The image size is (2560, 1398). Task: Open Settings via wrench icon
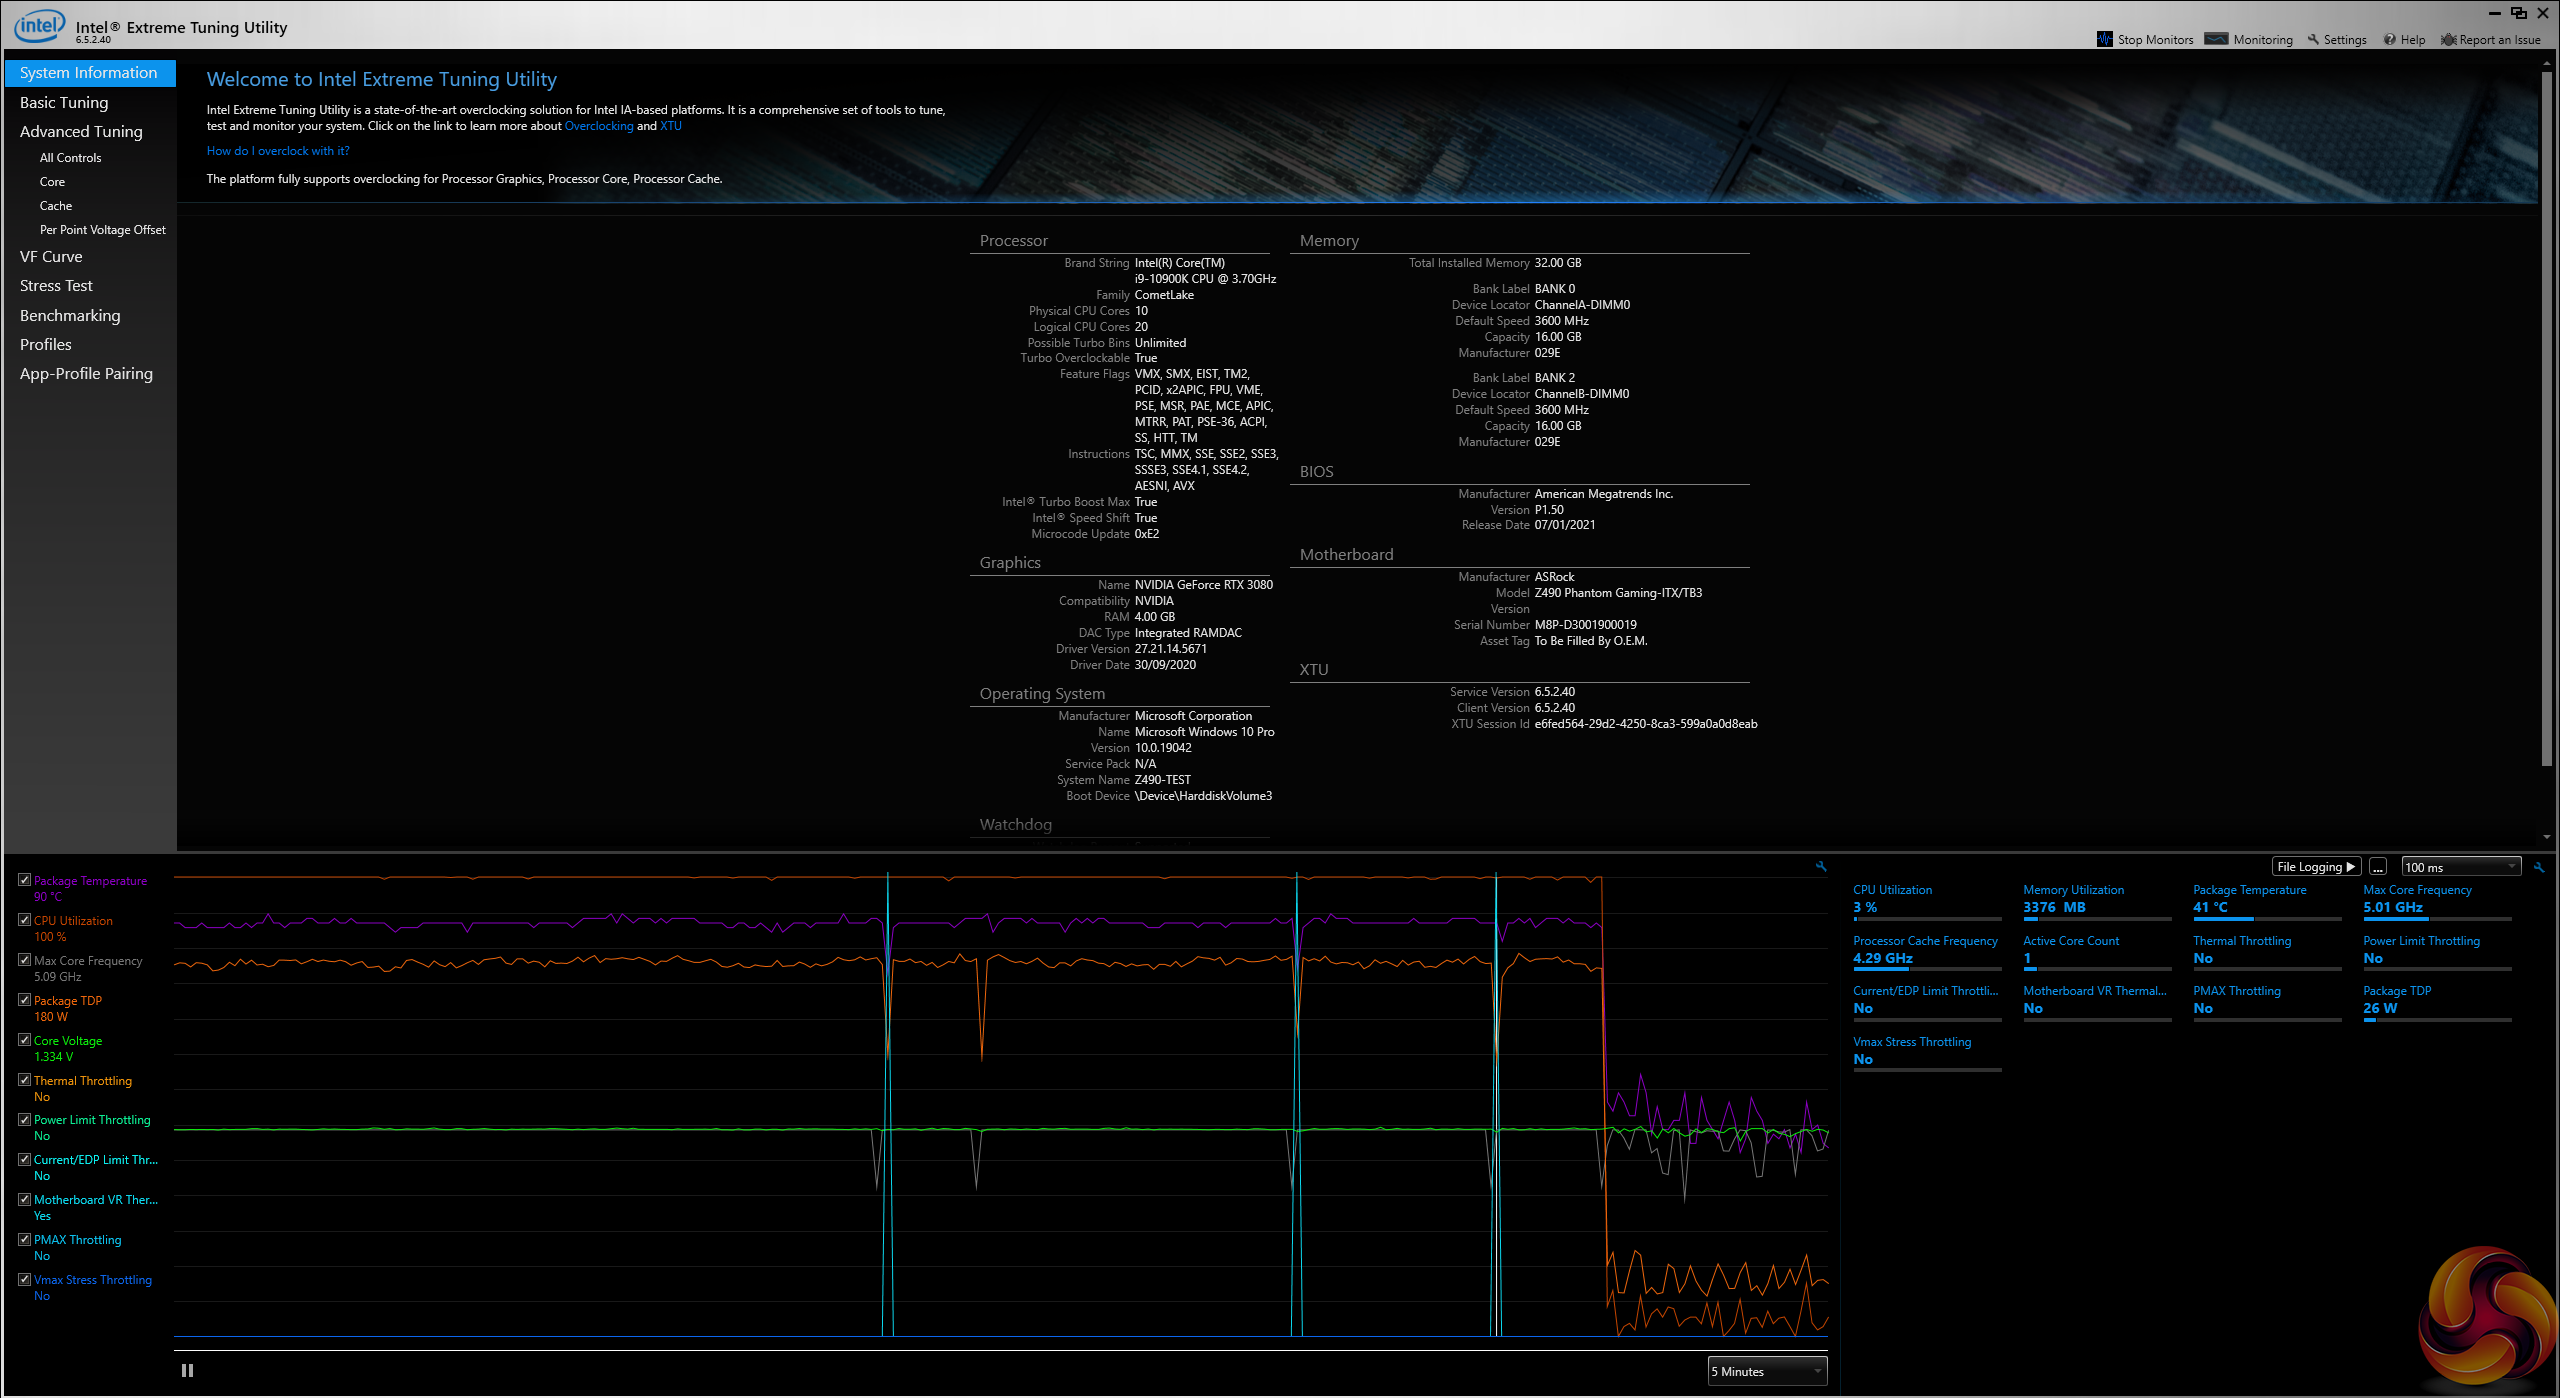click(2313, 39)
